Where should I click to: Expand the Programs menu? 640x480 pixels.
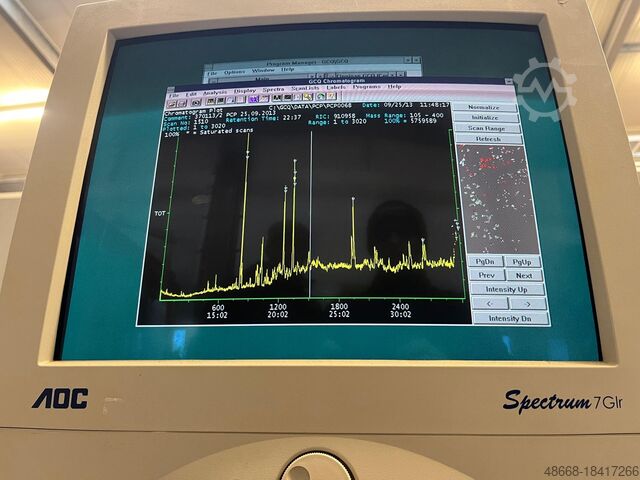pos(366,87)
